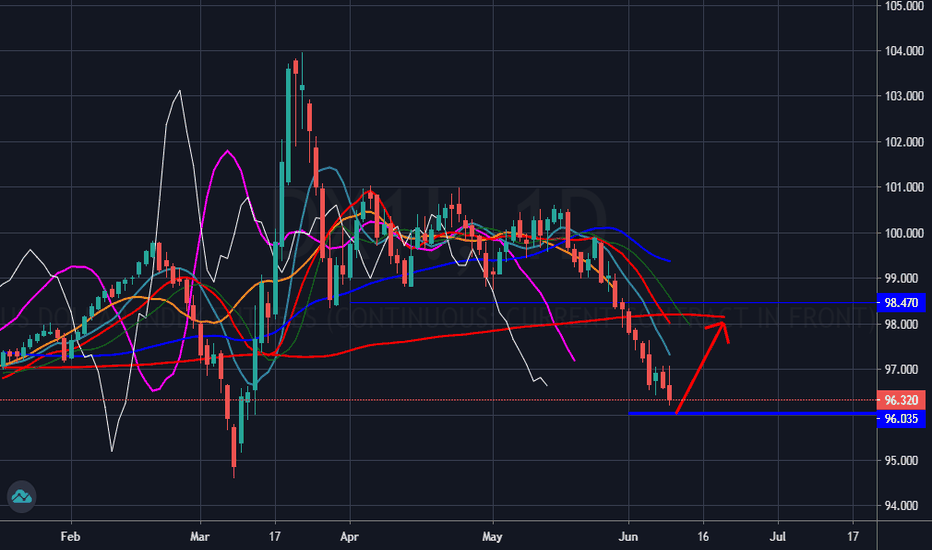Click the 105.000 price scale value

click(904, 6)
